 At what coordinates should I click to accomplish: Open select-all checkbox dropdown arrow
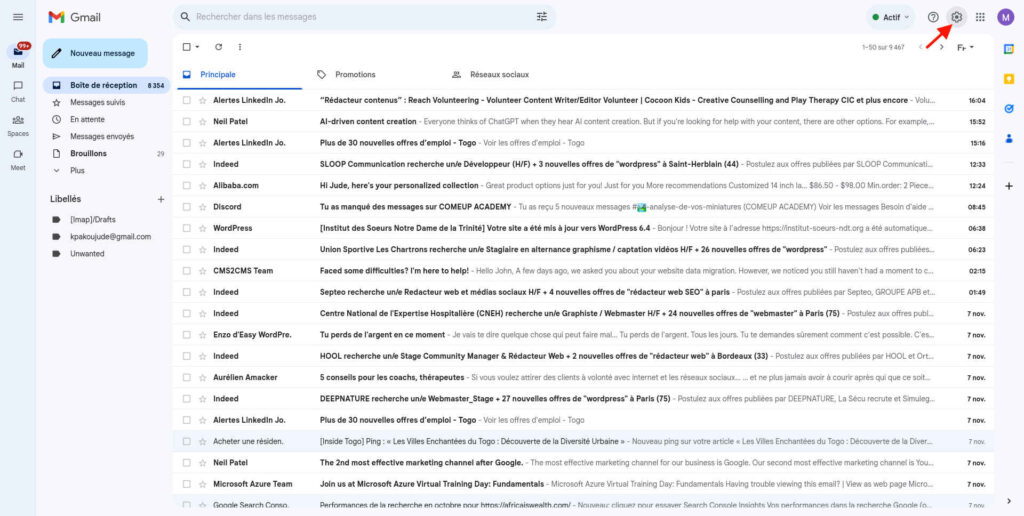(x=197, y=47)
